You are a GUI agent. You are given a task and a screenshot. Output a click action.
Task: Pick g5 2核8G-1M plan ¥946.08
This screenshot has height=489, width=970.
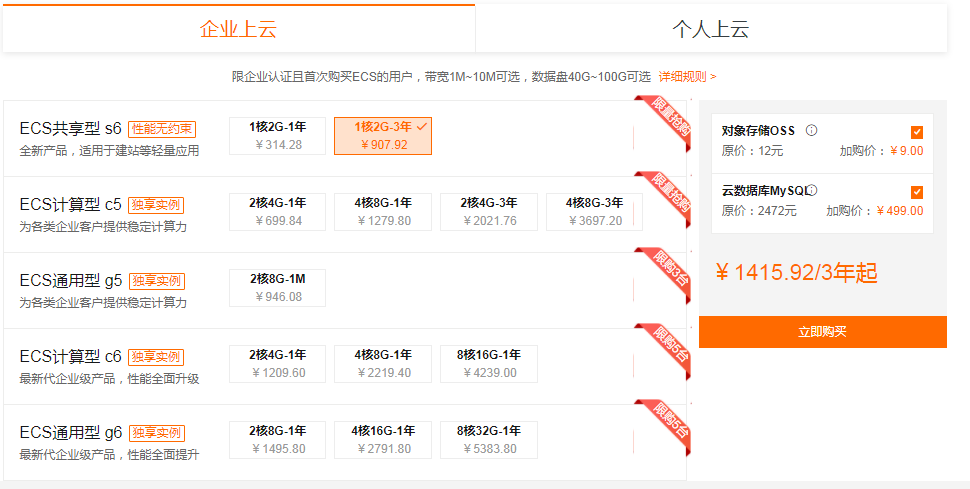(x=277, y=288)
